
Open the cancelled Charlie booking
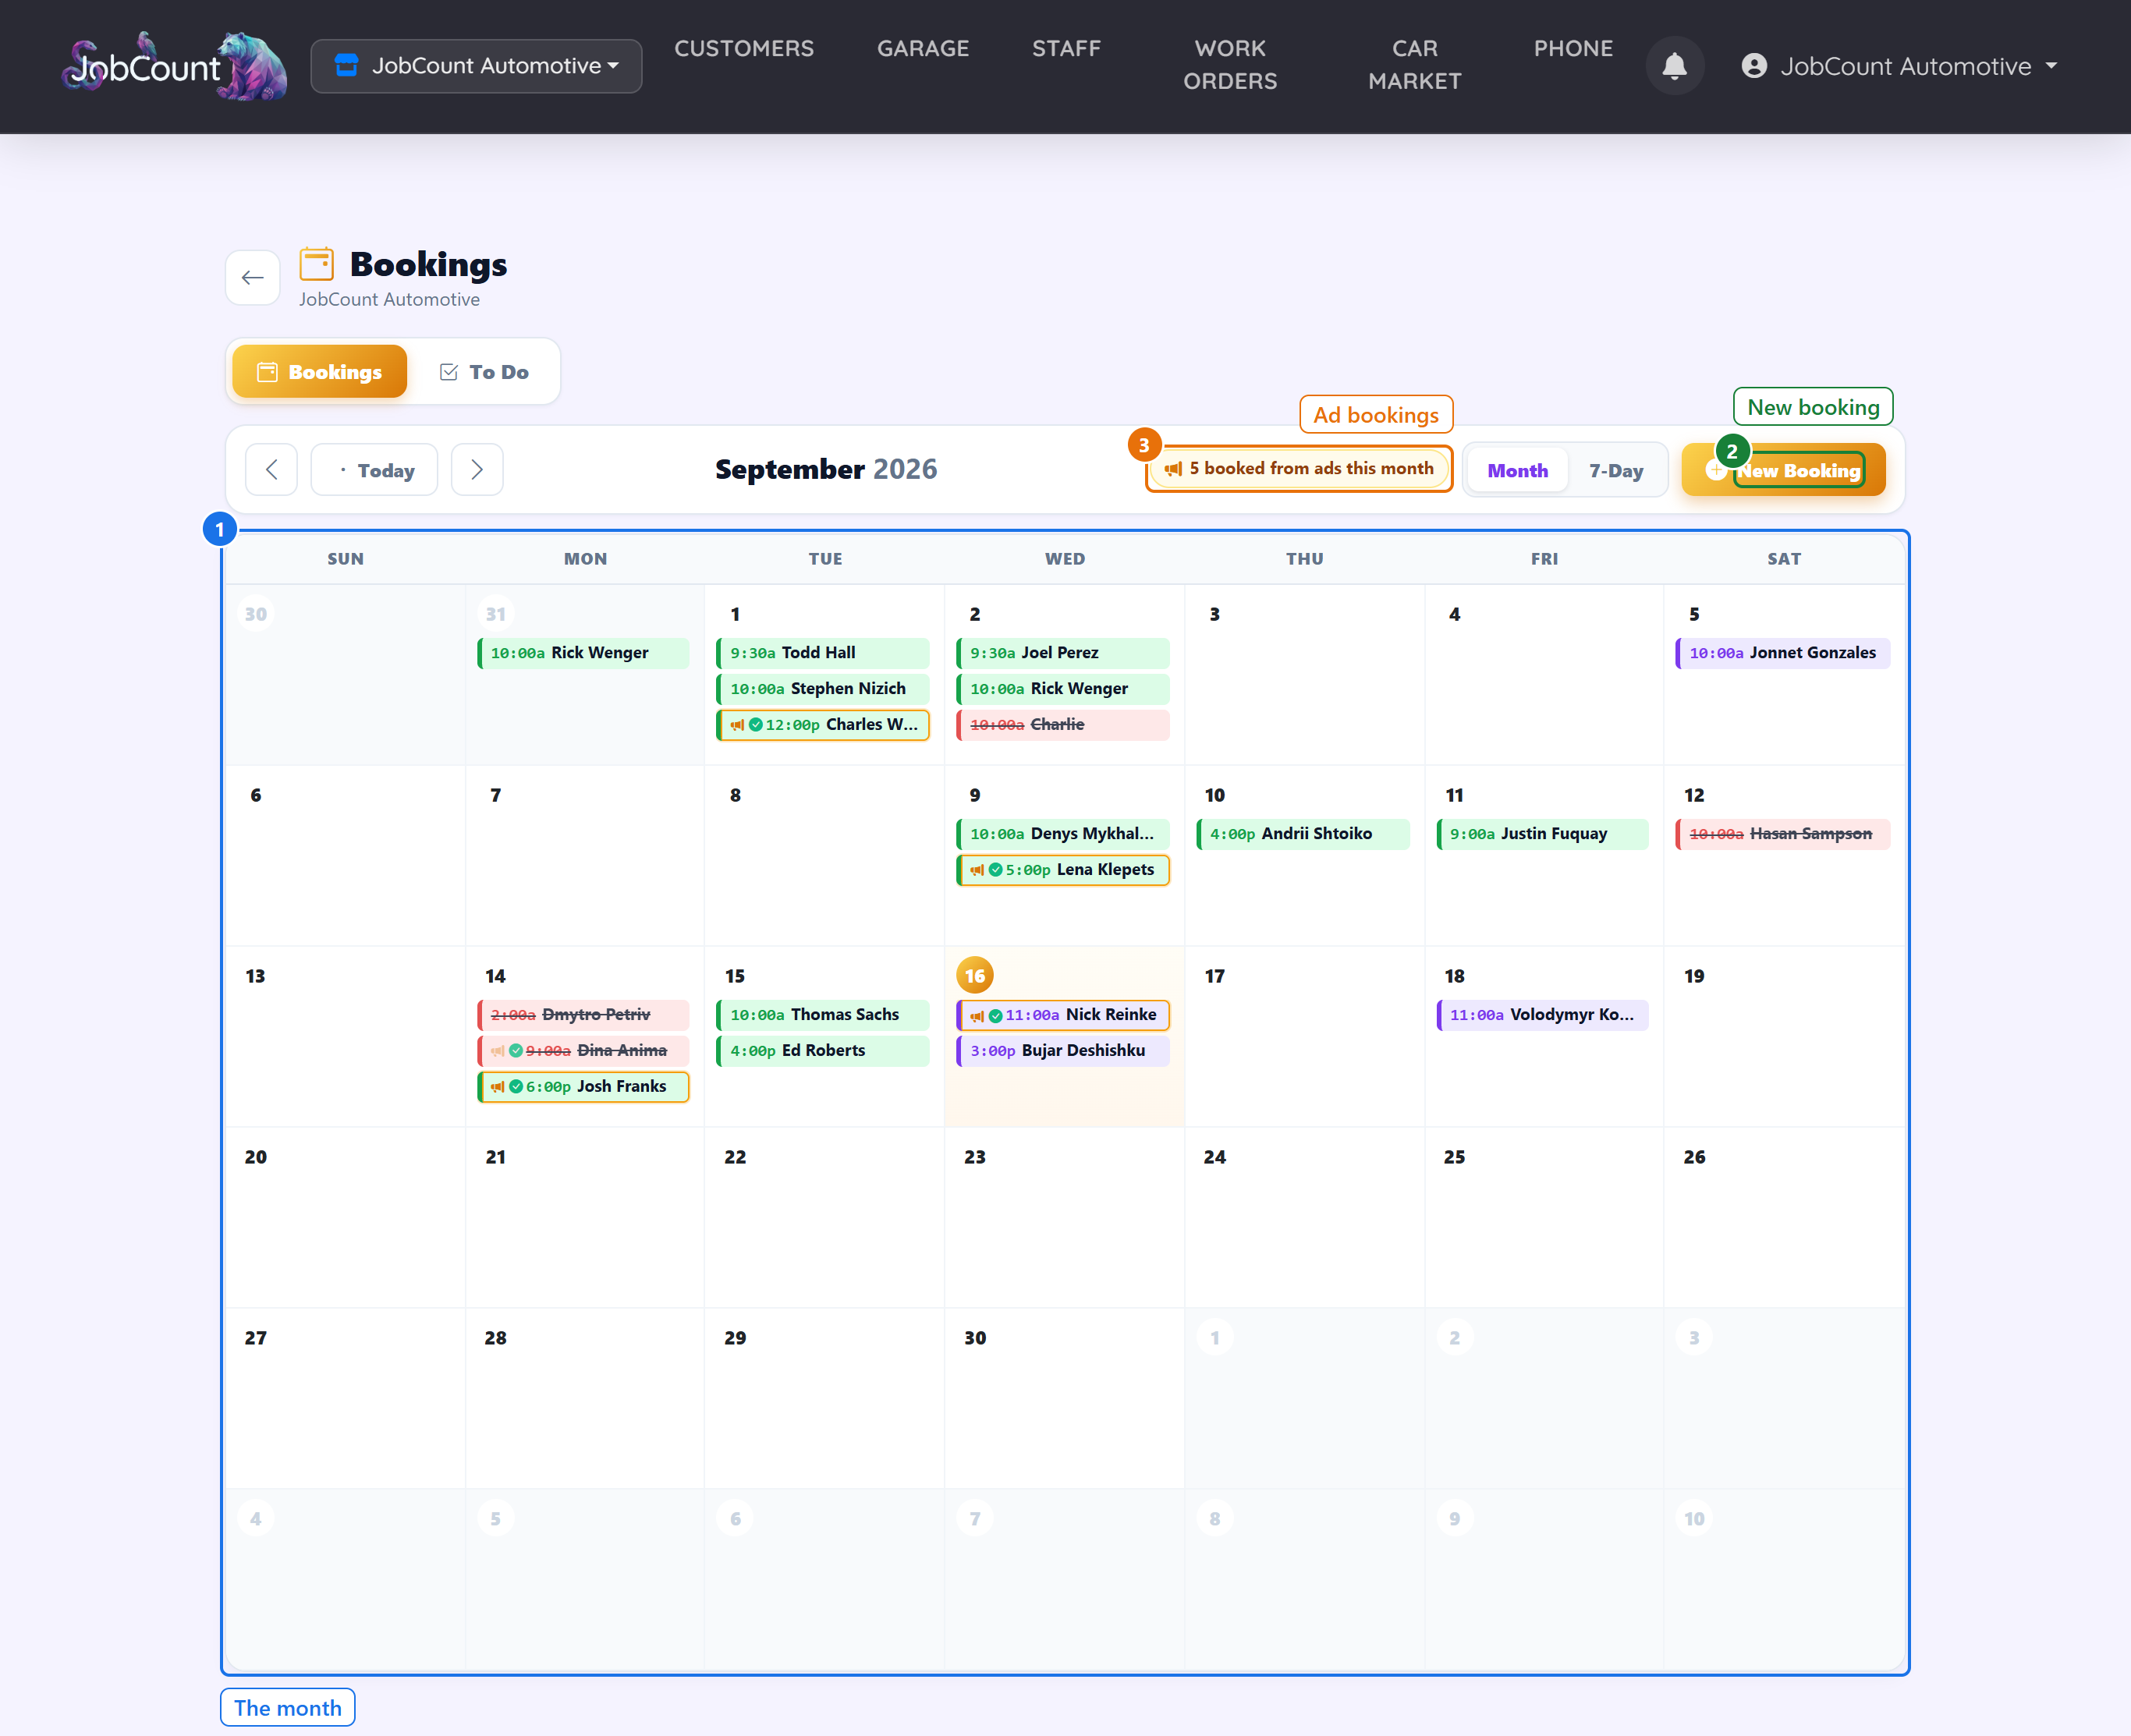click(1063, 725)
